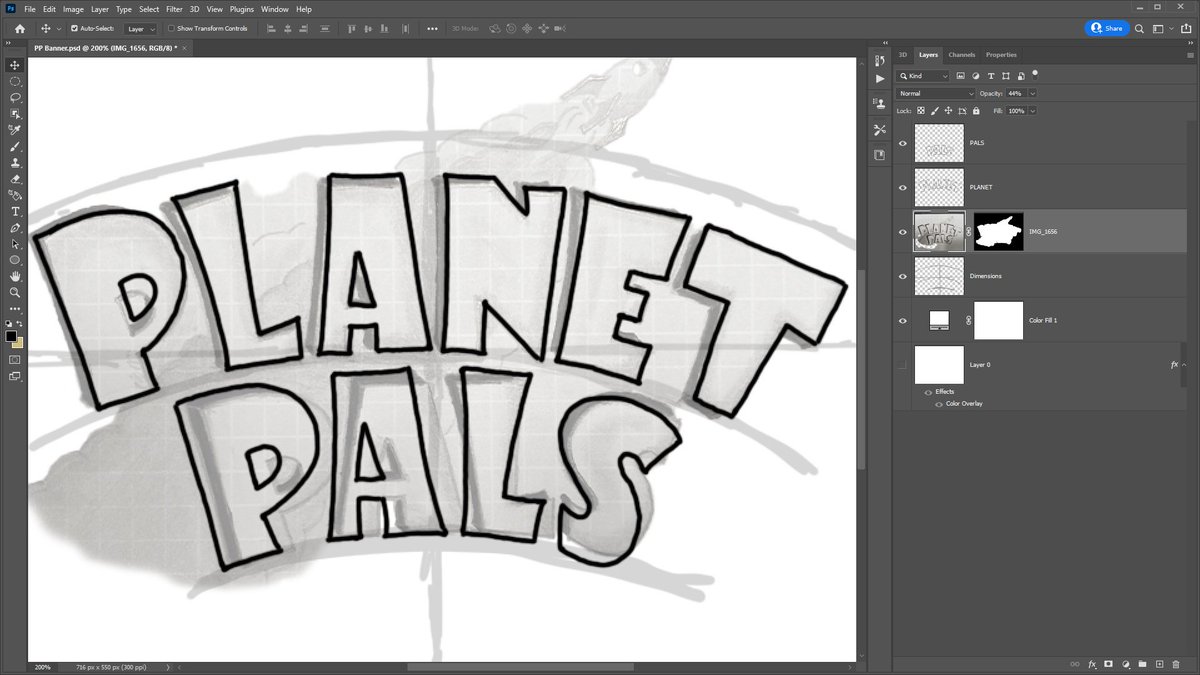Viewport: 1200px width, 675px height.
Task: Click the Home icon in options bar
Action: [20, 29]
